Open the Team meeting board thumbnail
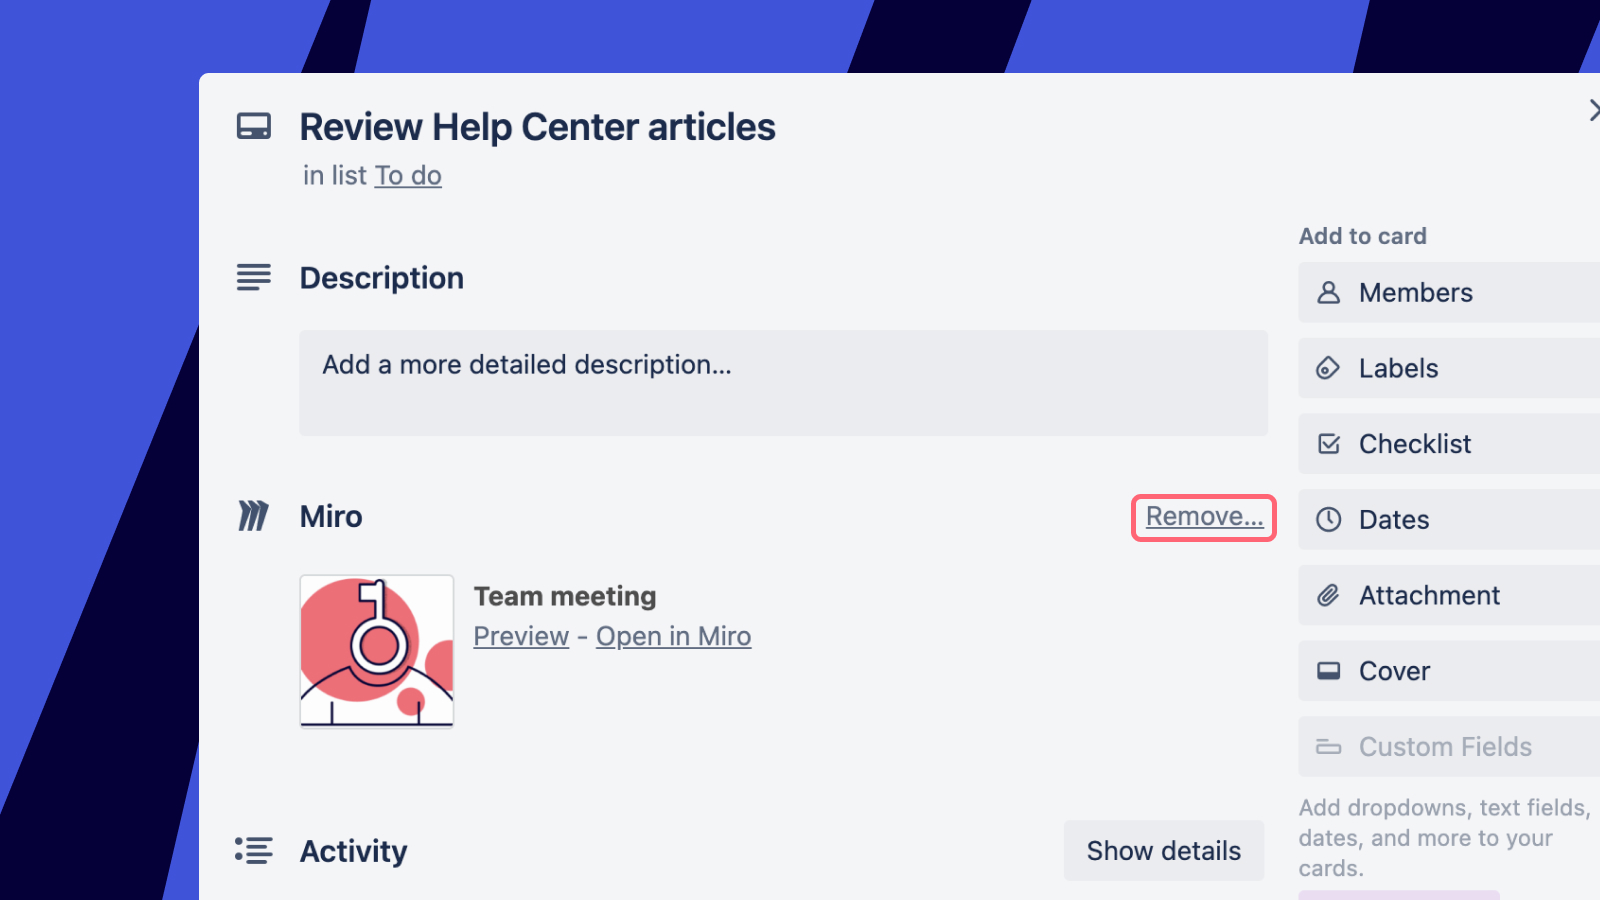The width and height of the screenshot is (1600, 900). pos(377,651)
